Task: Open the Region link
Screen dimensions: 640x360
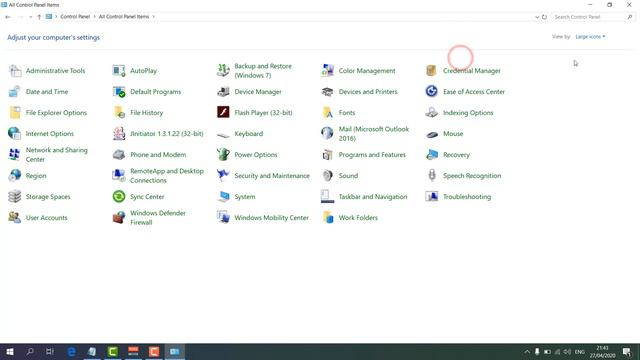Action: click(x=36, y=176)
